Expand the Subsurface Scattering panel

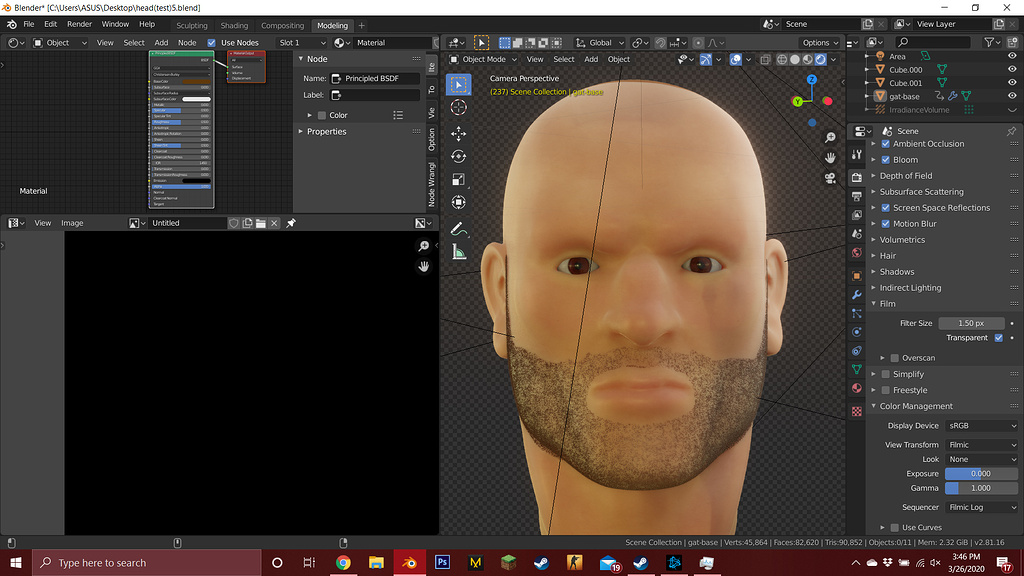tap(921, 191)
